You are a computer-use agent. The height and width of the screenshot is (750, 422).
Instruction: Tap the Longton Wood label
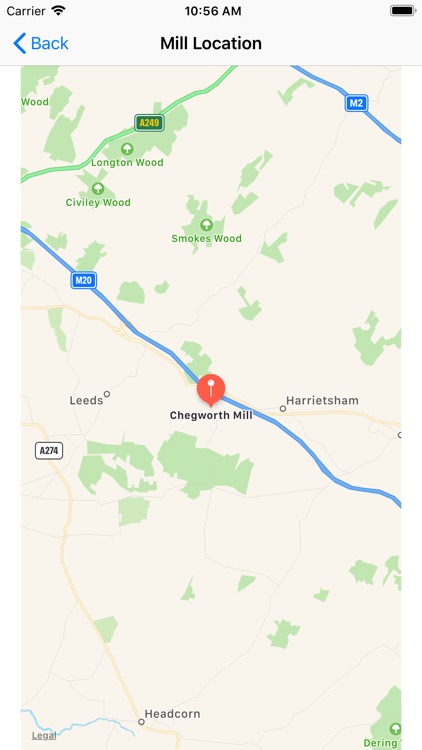[127, 163]
